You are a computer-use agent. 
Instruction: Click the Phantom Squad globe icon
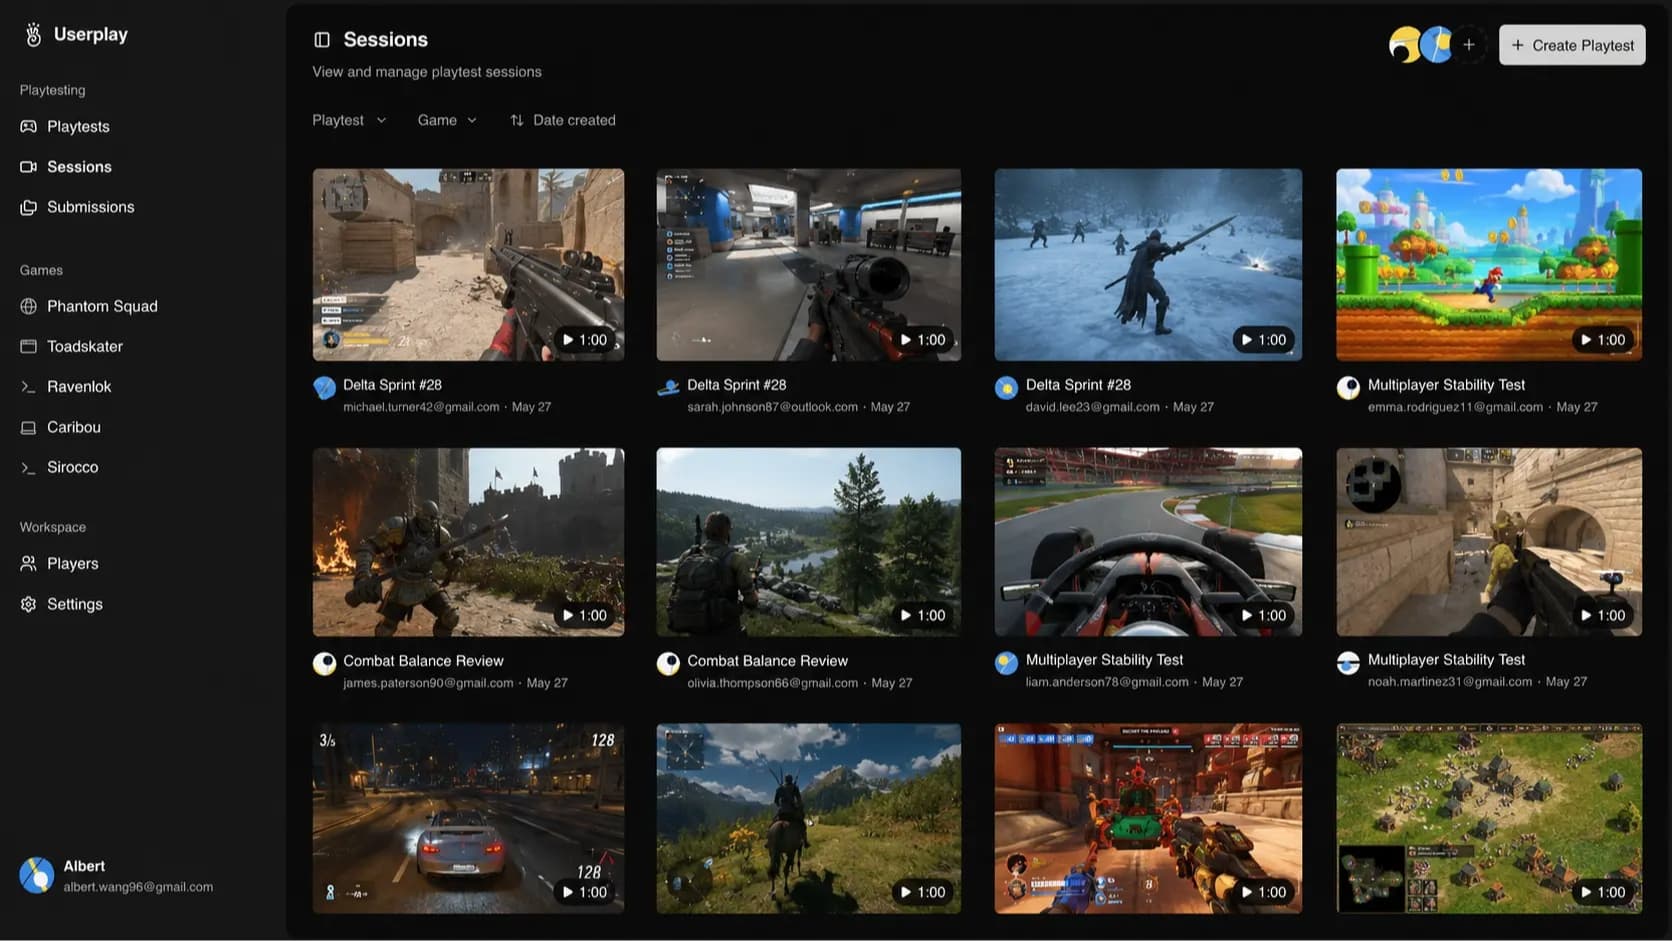pos(28,306)
